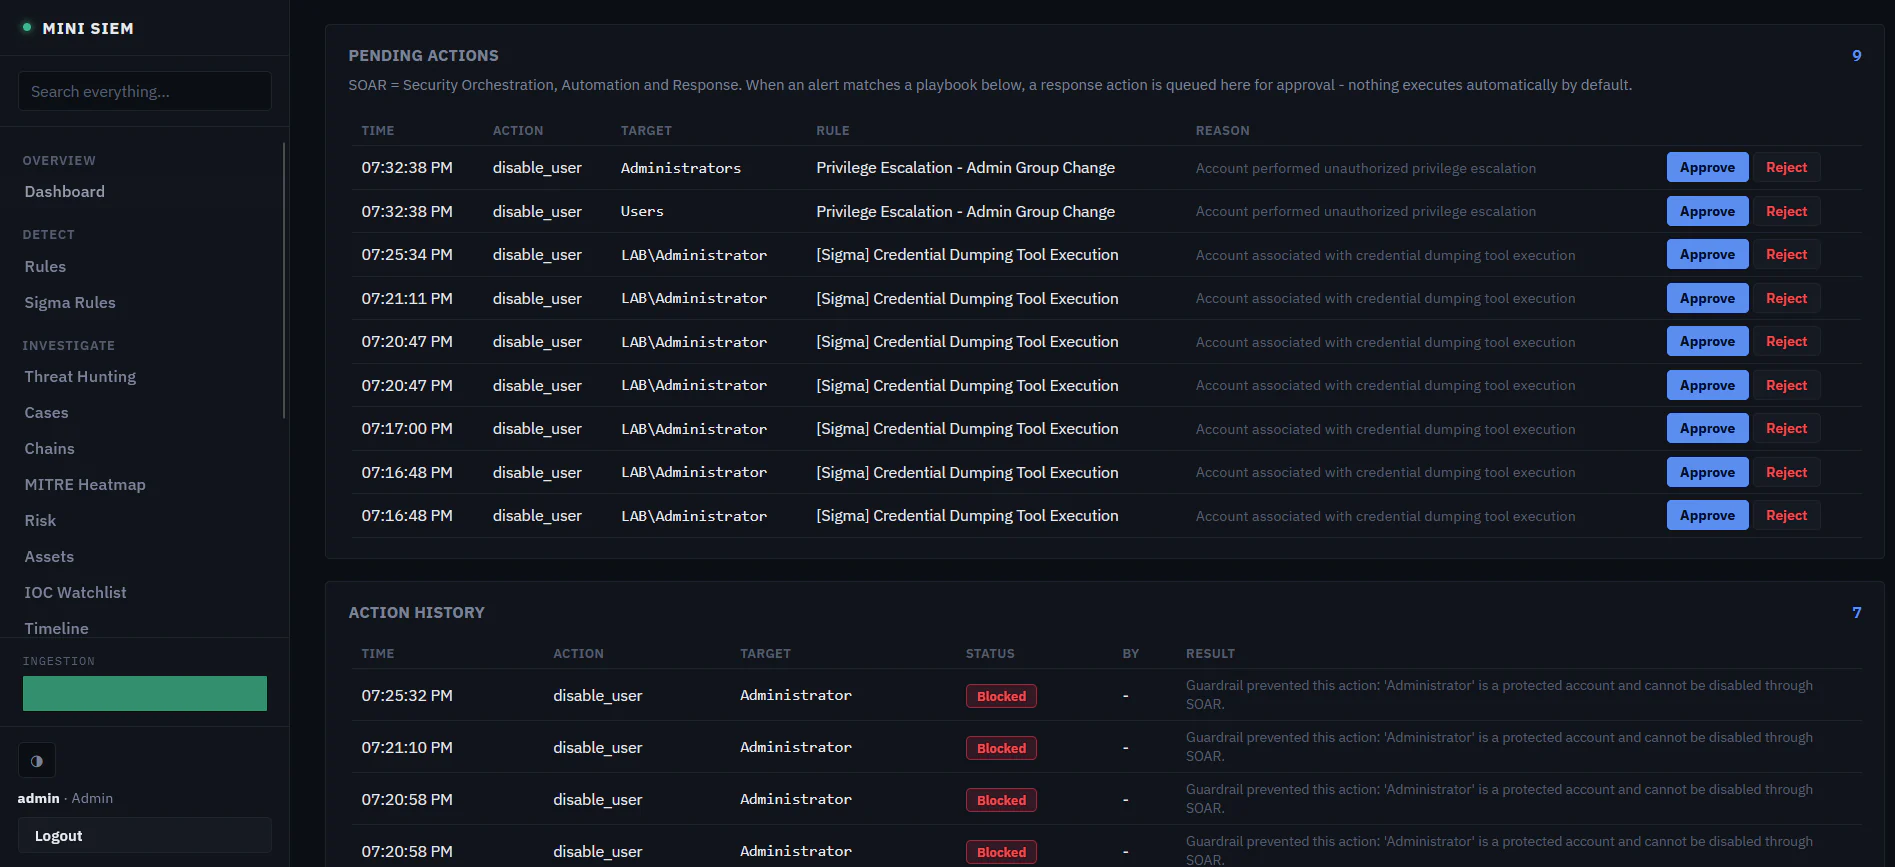Open Assets from the sidebar
1895x867 pixels.
[50, 556]
